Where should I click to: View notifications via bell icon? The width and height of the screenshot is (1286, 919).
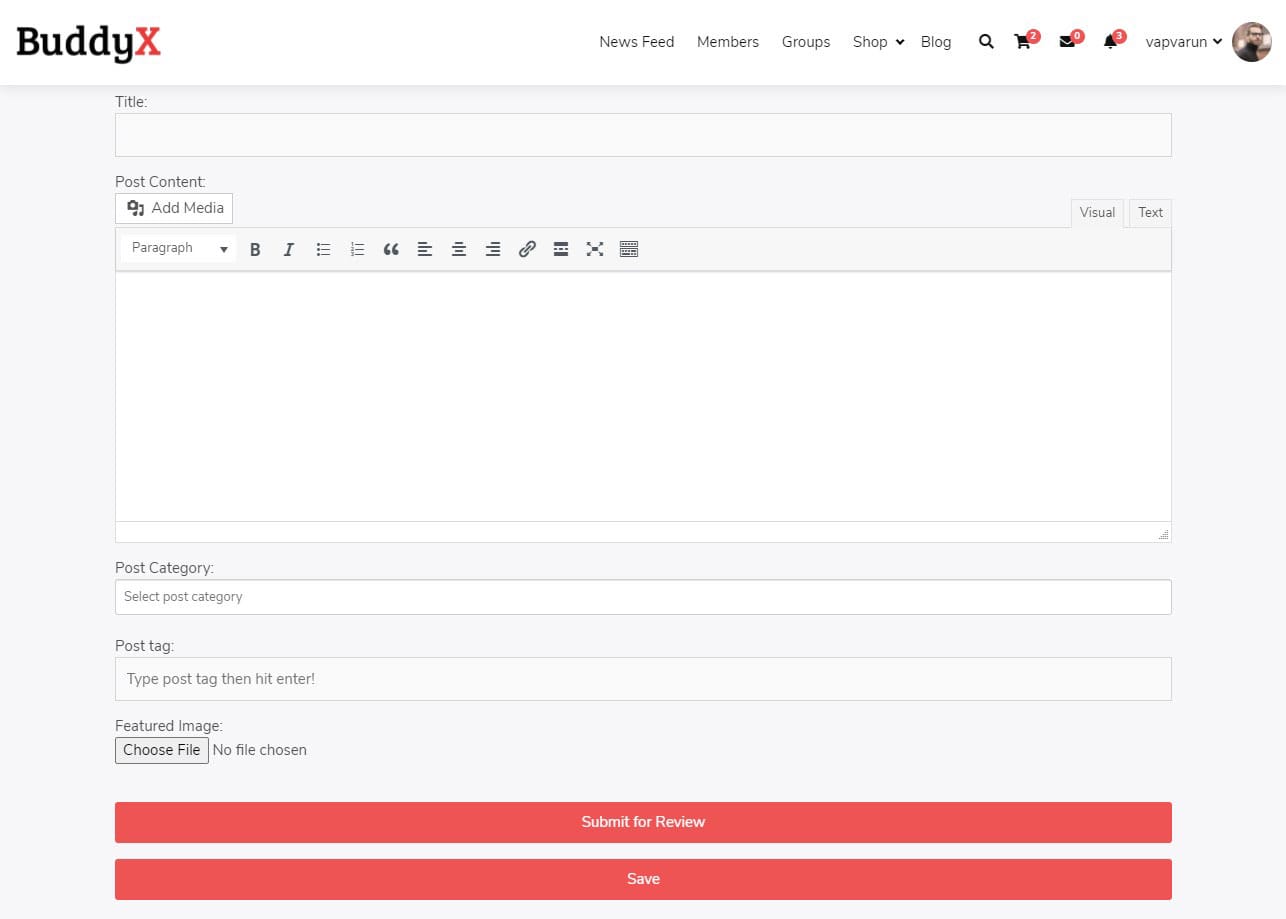(x=1109, y=42)
